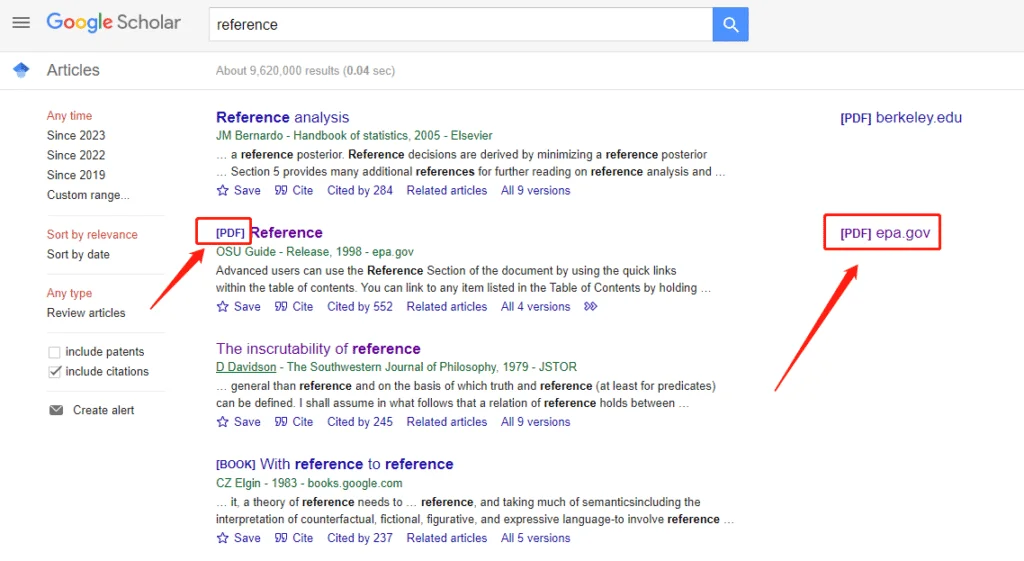Open the [PDF] berkeley.edu link

[901, 118]
